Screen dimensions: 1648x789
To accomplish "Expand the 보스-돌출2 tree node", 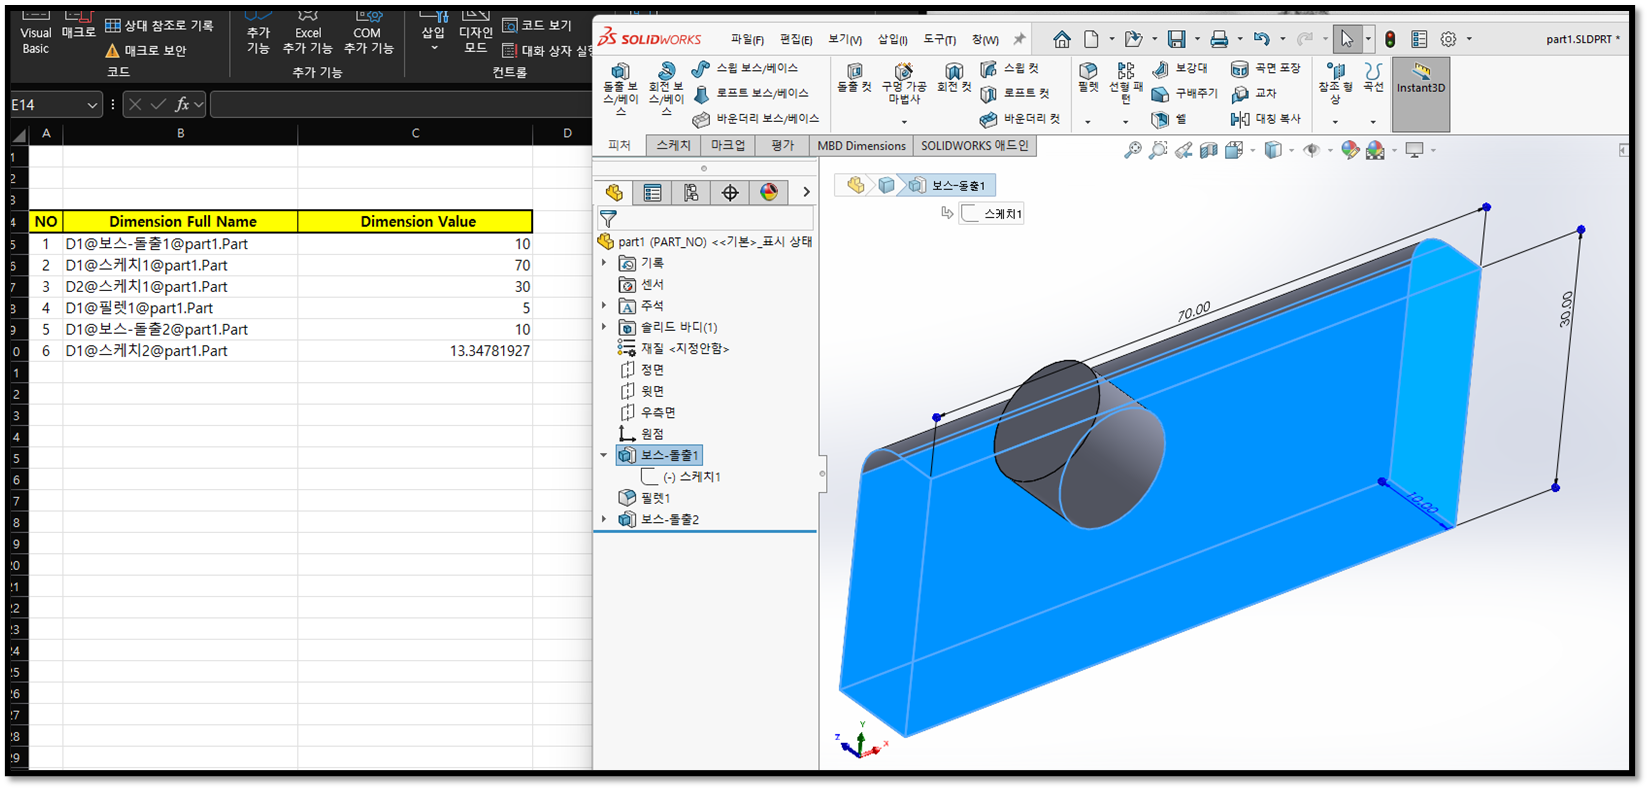I will click(x=604, y=519).
